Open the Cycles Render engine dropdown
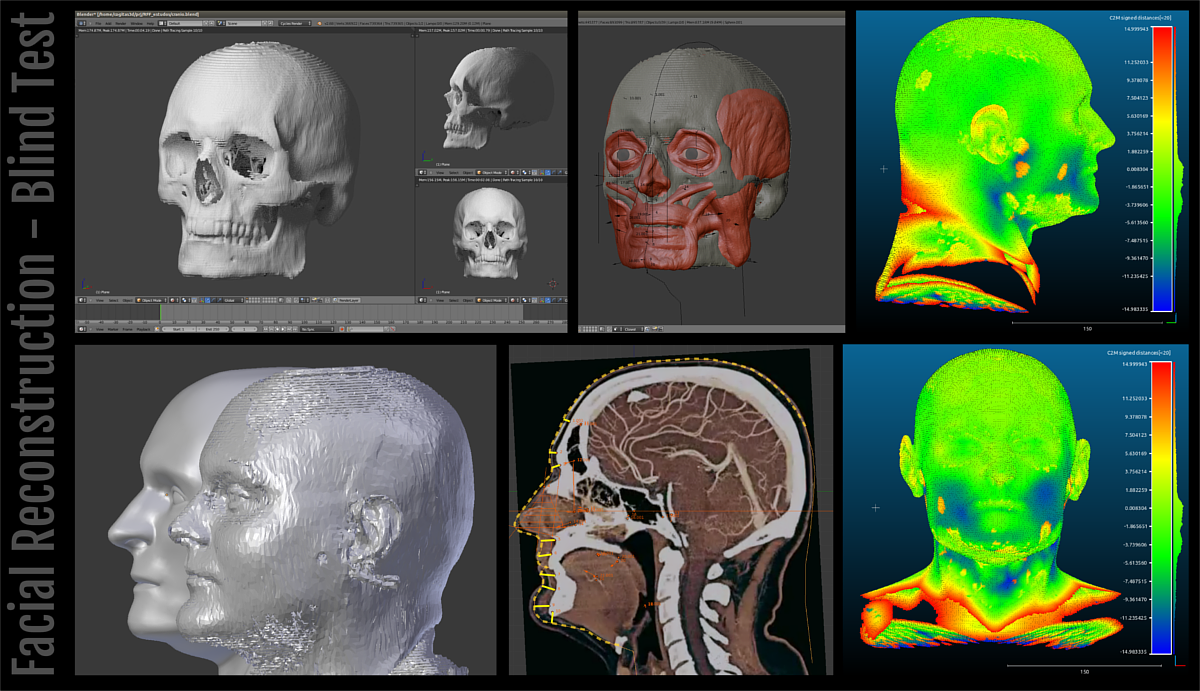Screen dimensions: 1200x691 tap(295, 23)
